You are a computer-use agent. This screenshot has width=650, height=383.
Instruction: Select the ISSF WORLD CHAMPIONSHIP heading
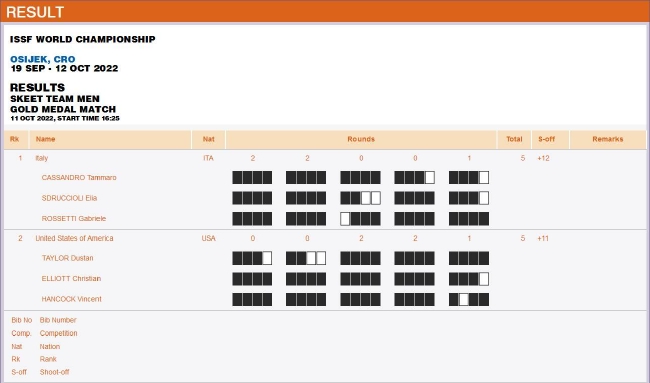click(82, 39)
